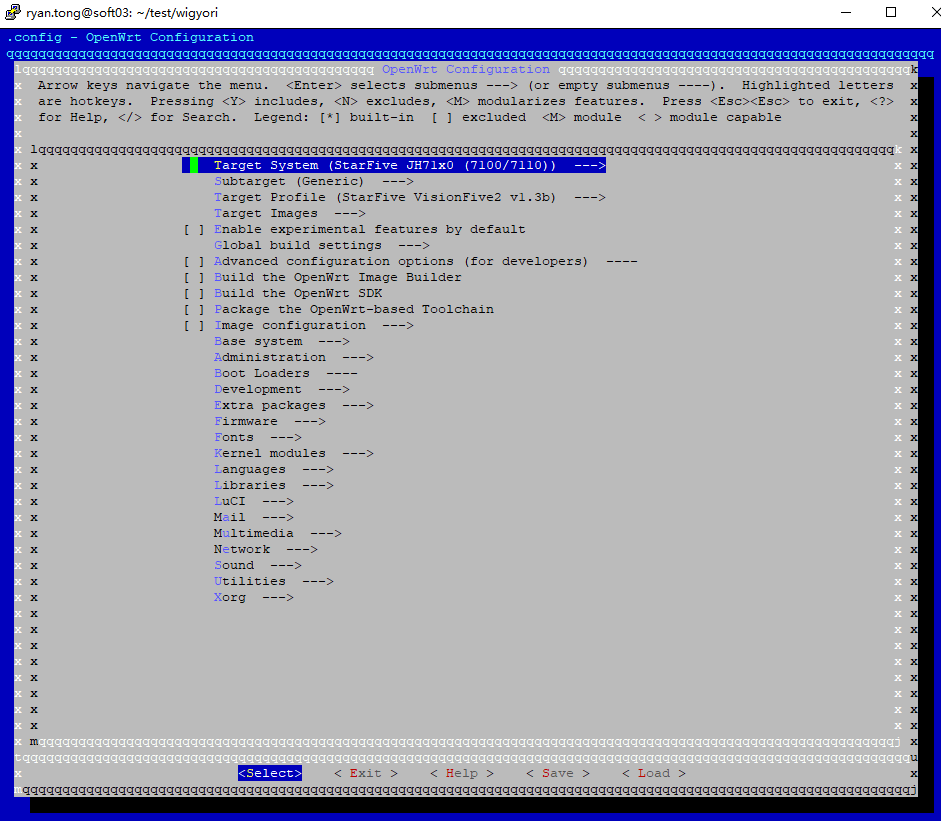Open Target System submenu
Viewport: 941px width, 821px height.
point(408,165)
